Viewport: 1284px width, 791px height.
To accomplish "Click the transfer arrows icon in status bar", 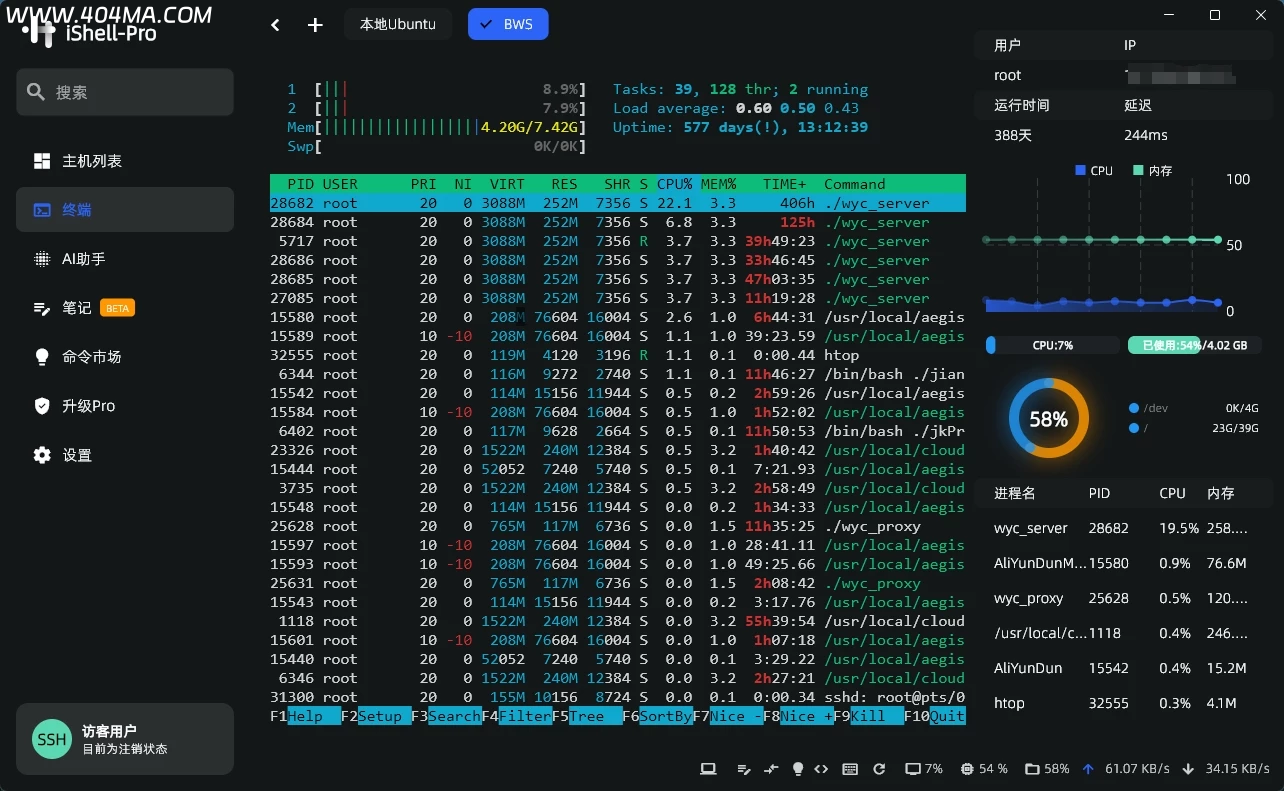I will tap(770, 769).
